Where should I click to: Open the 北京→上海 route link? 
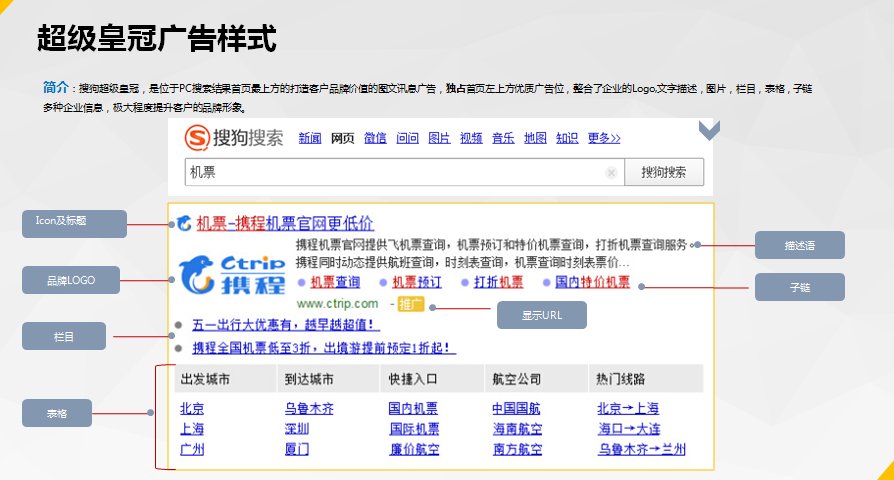point(628,409)
